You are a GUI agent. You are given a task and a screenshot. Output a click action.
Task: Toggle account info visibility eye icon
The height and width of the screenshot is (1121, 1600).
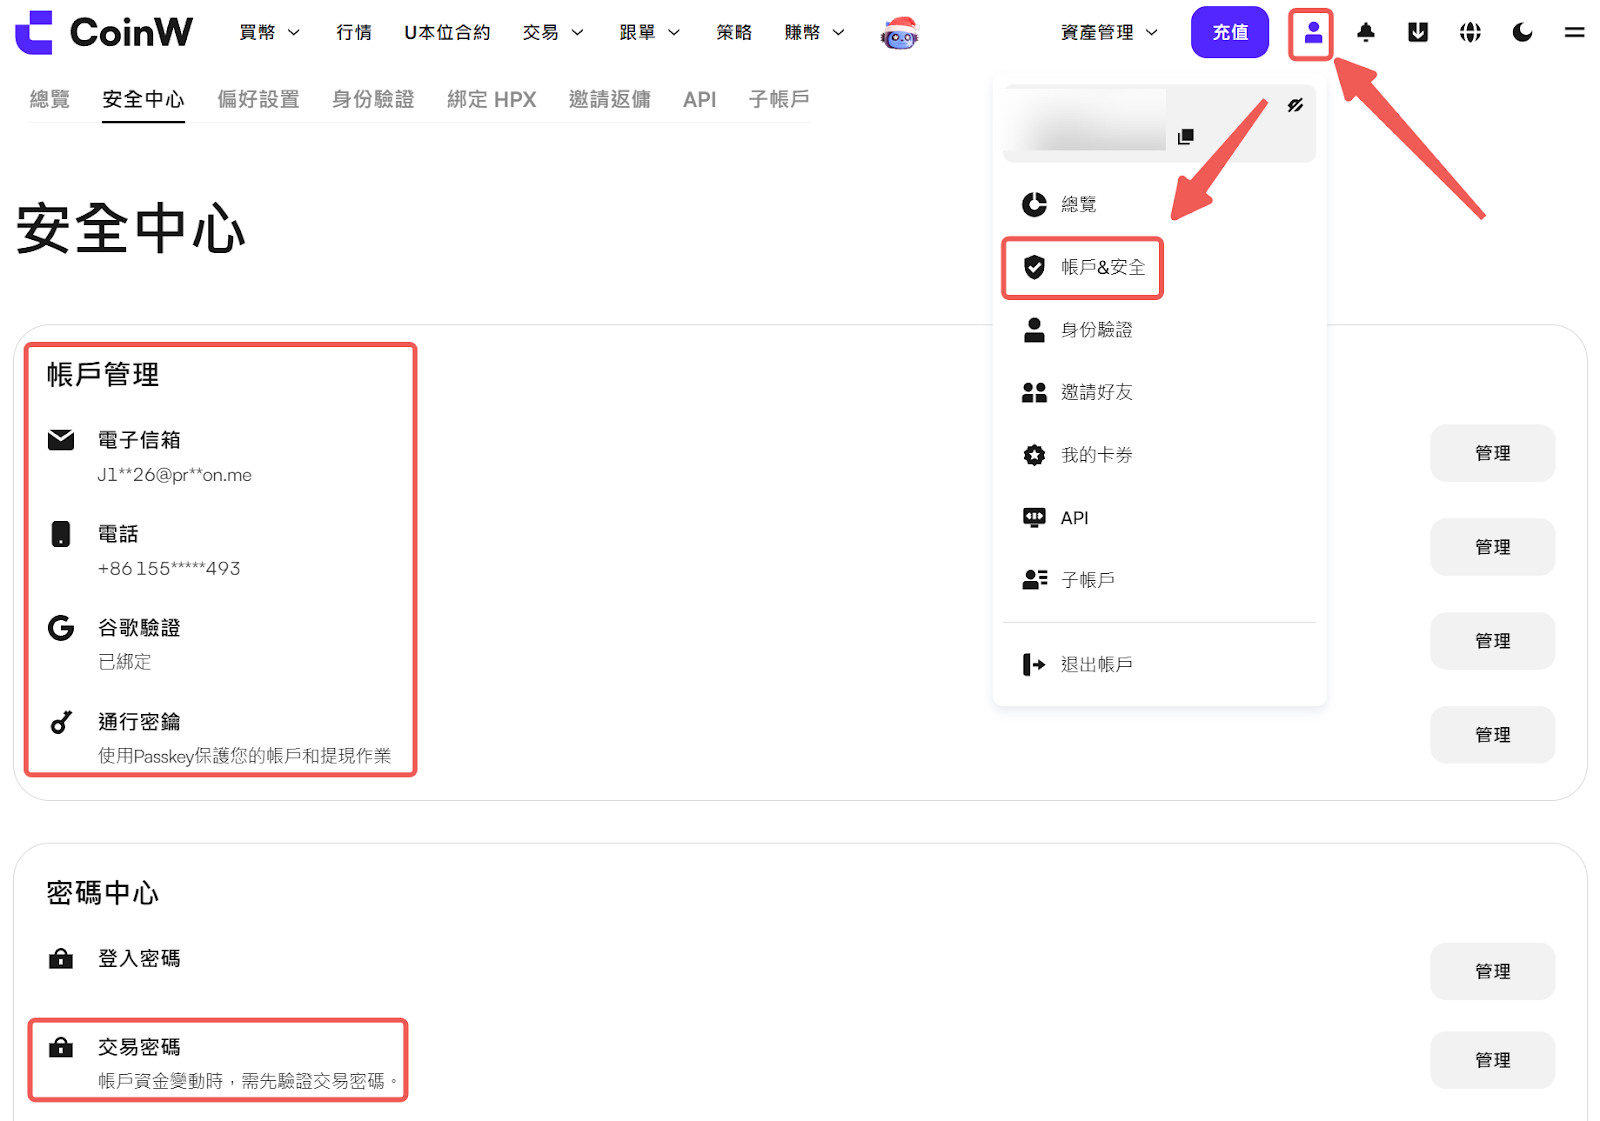coord(1295,105)
